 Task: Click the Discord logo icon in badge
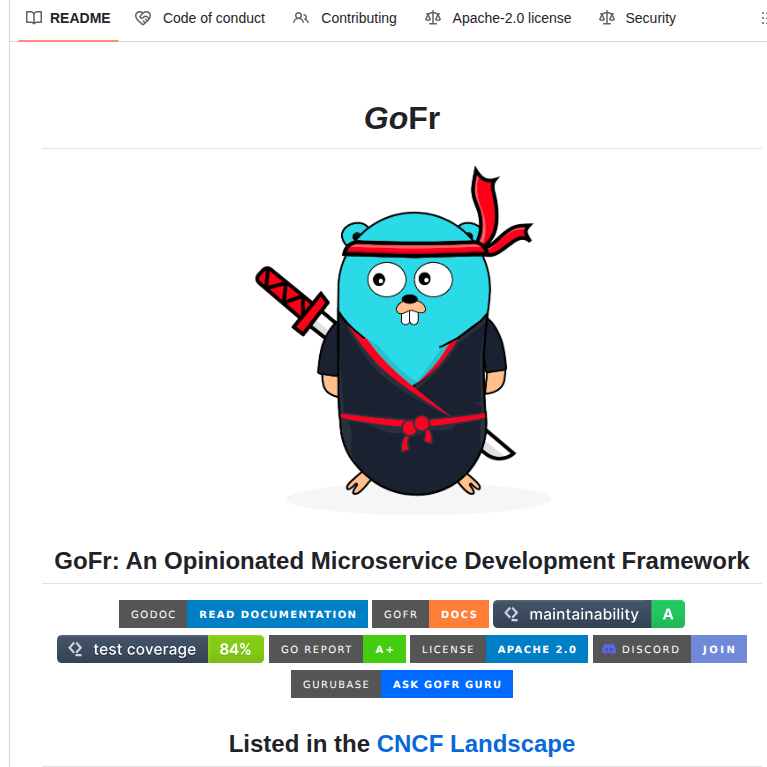click(609, 649)
